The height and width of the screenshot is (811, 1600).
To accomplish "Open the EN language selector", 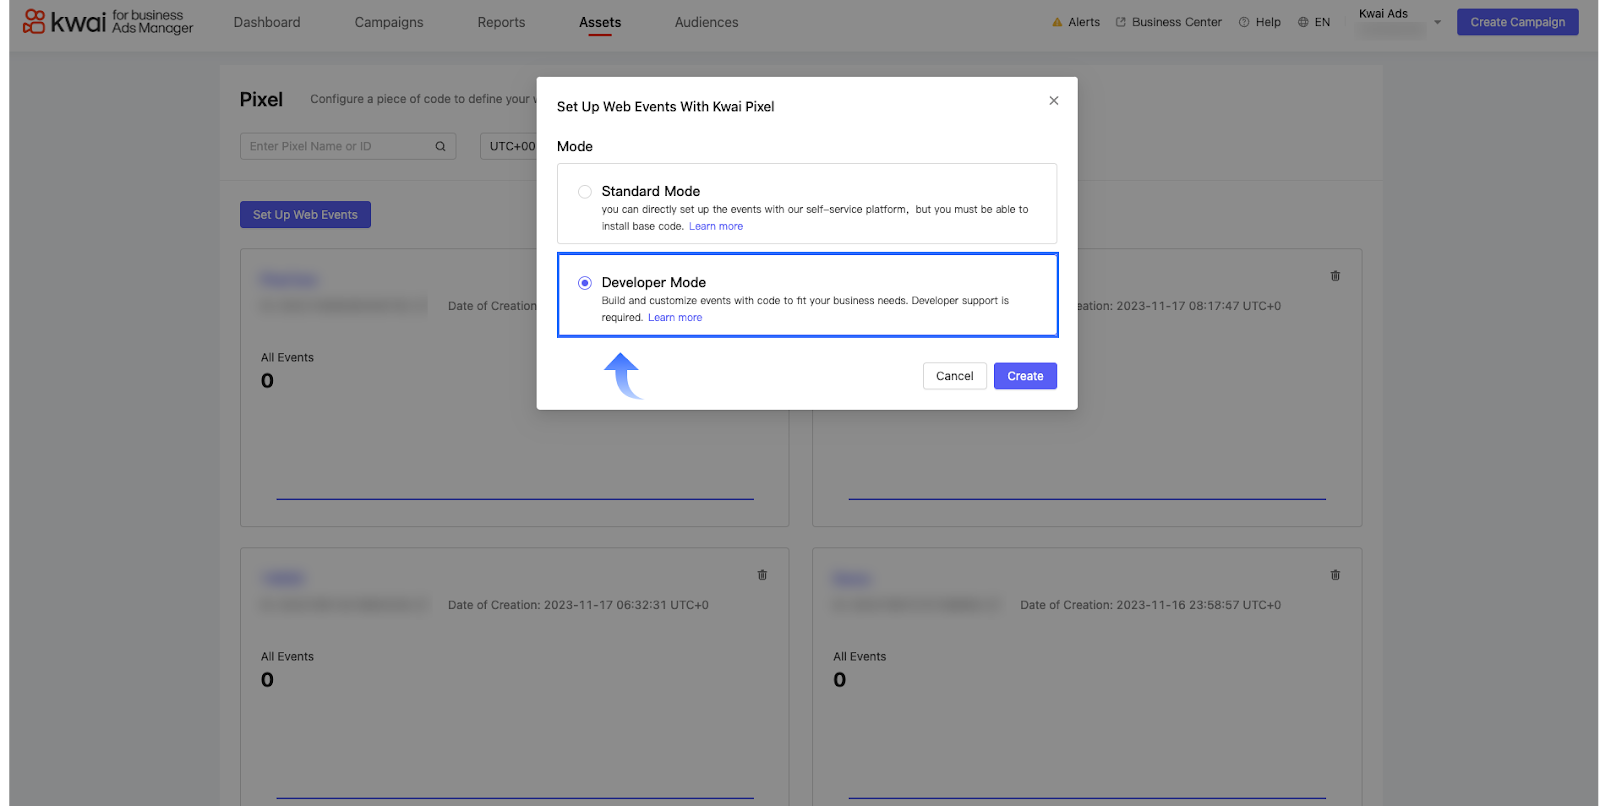I will (x=1314, y=22).
